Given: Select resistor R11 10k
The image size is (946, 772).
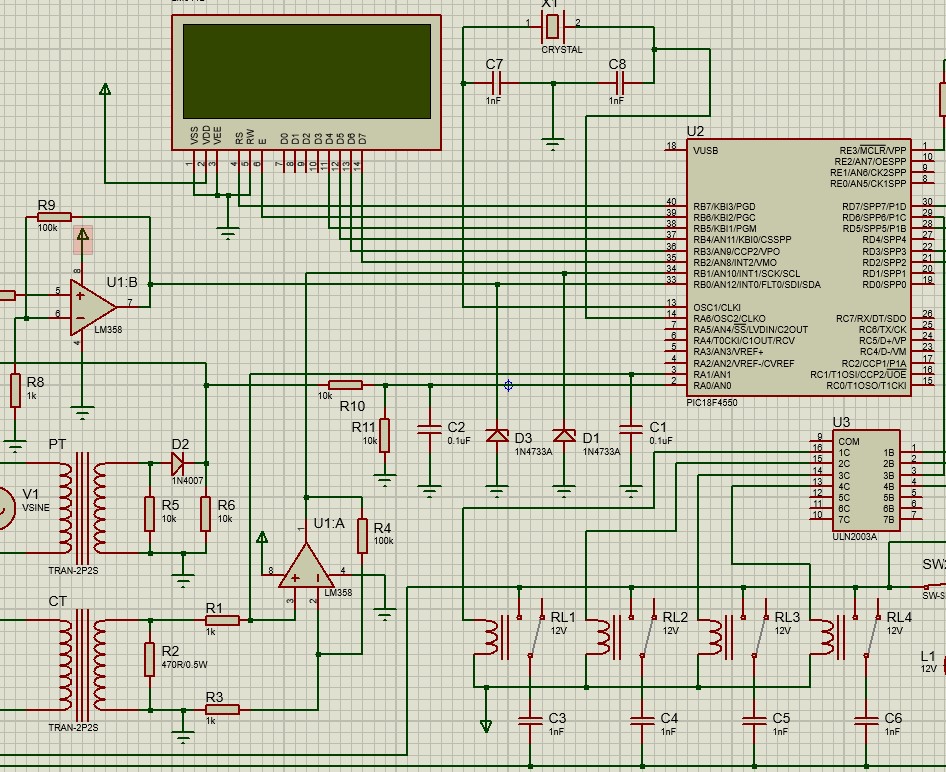Looking at the screenshot, I should pyautogui.click(x=384, y=435).
